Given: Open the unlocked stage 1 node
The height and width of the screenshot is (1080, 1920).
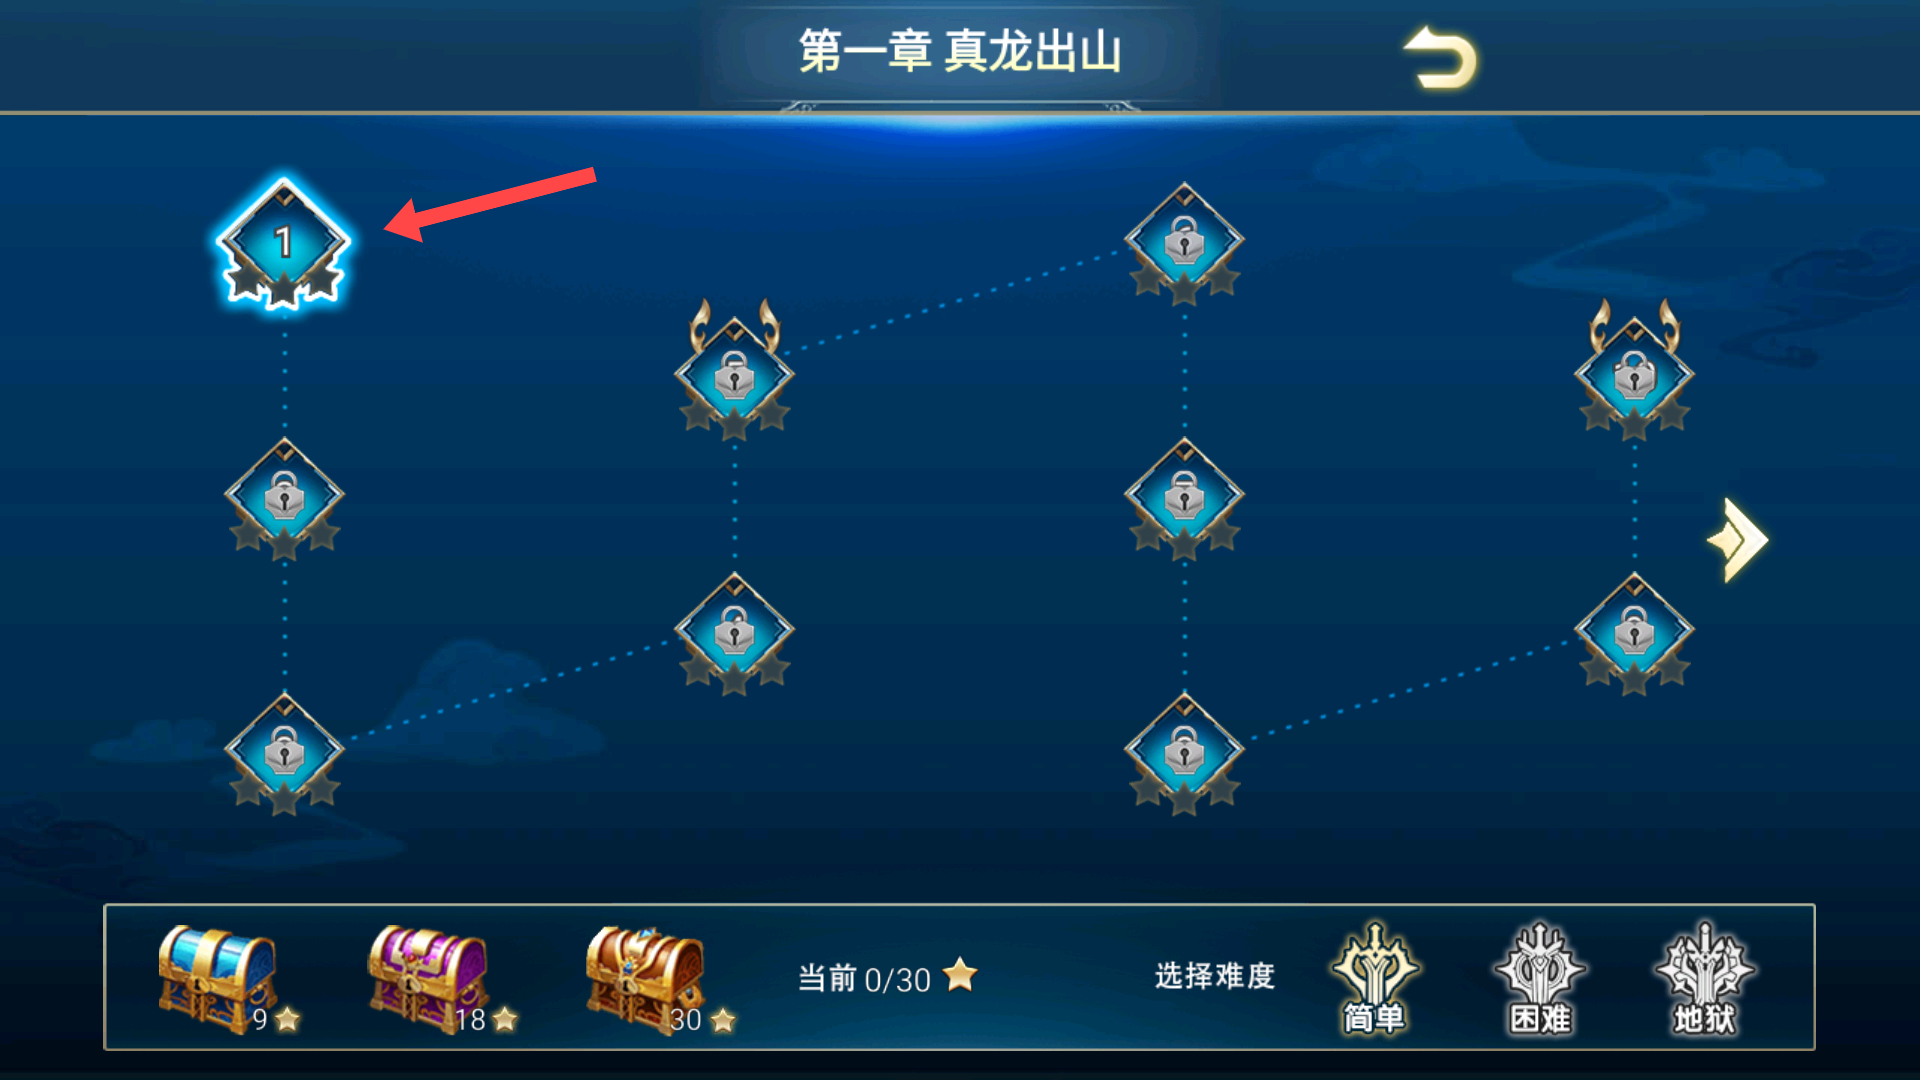Looking at the screenshot, I should [284, 243].
